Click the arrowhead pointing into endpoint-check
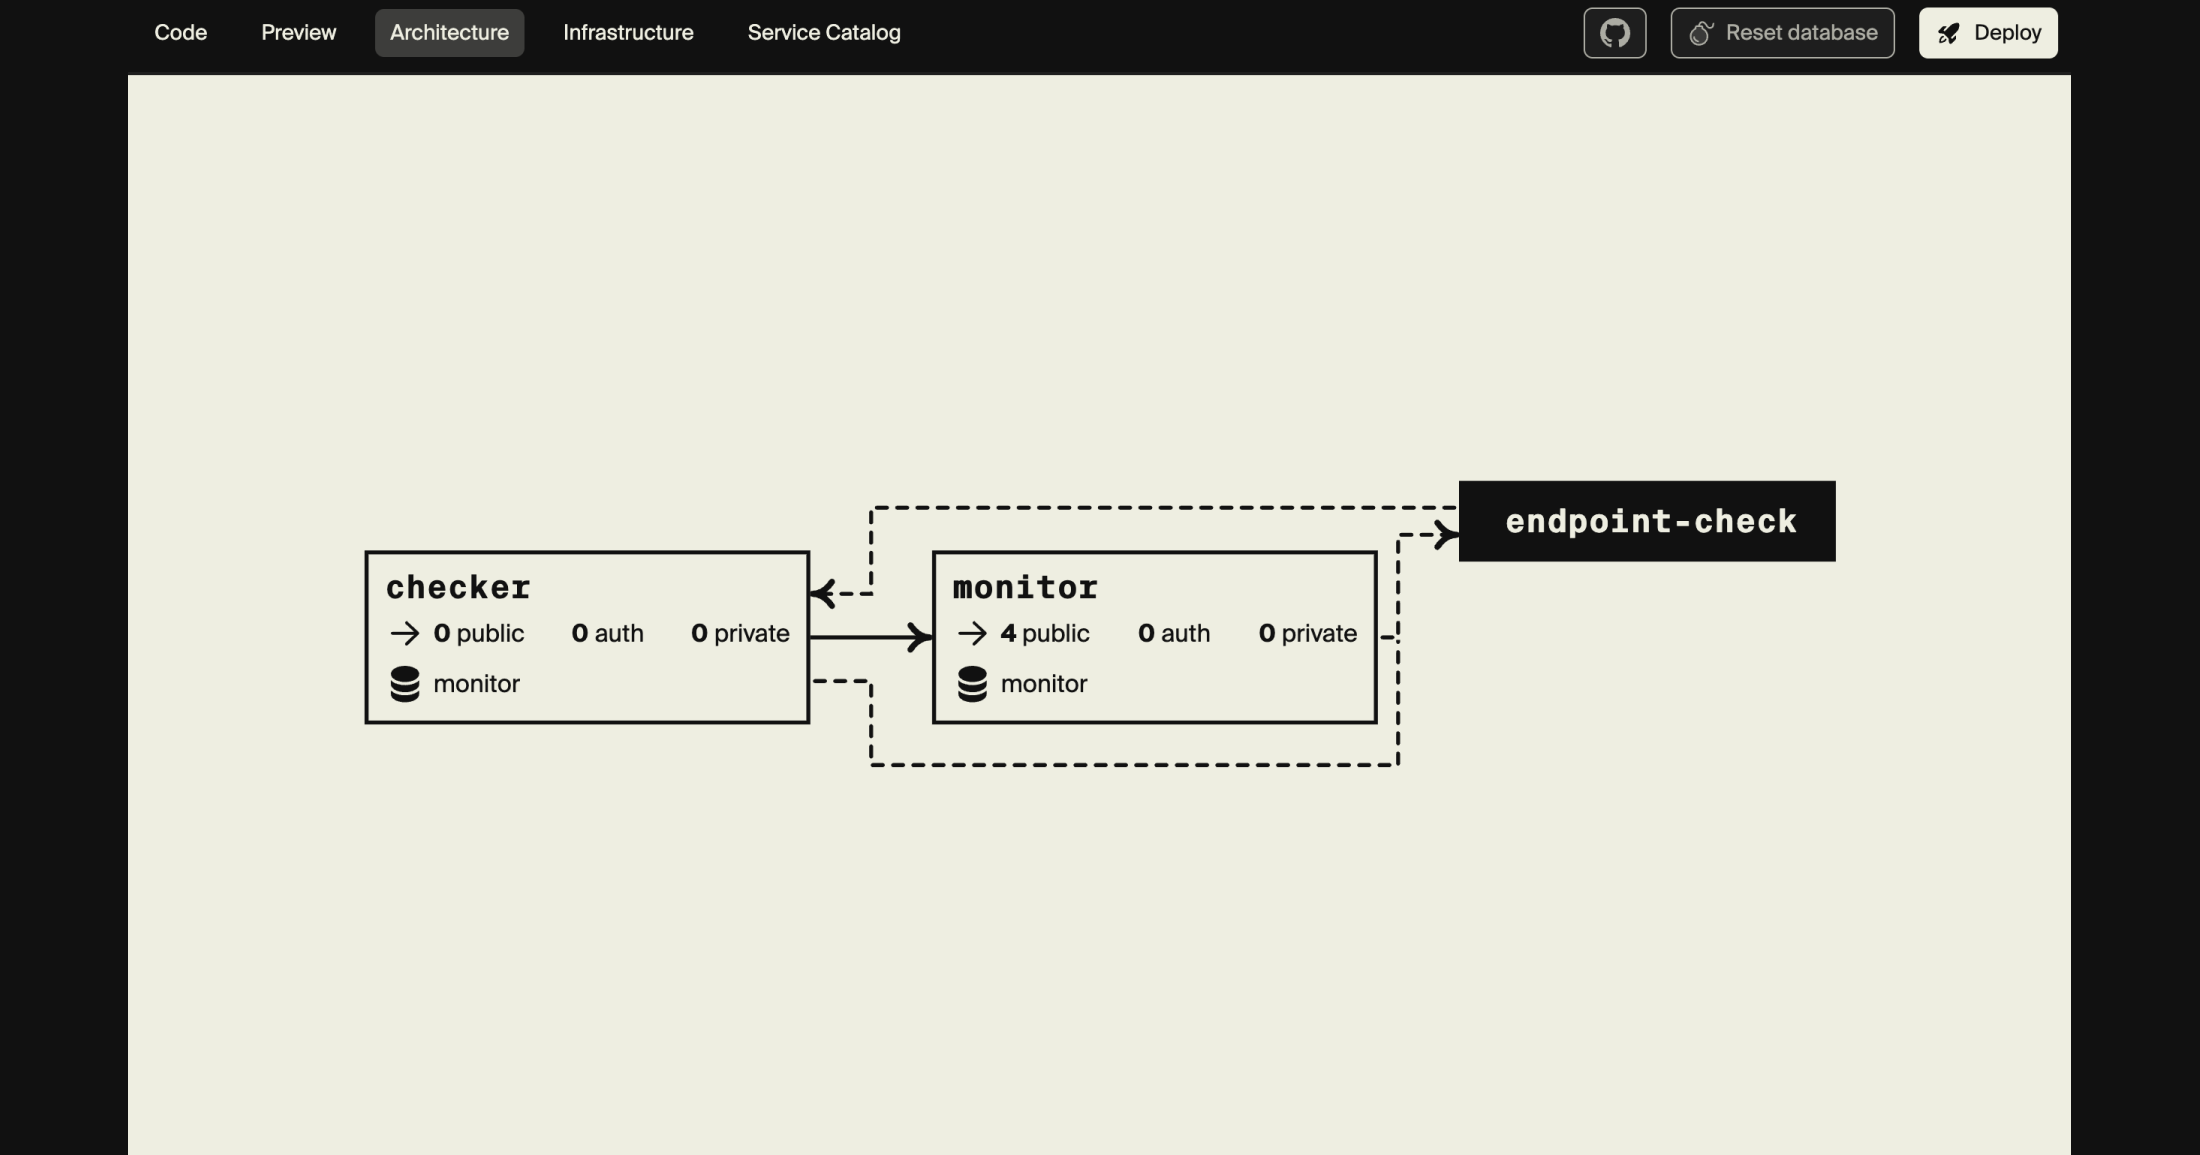 click(1446, 535)
